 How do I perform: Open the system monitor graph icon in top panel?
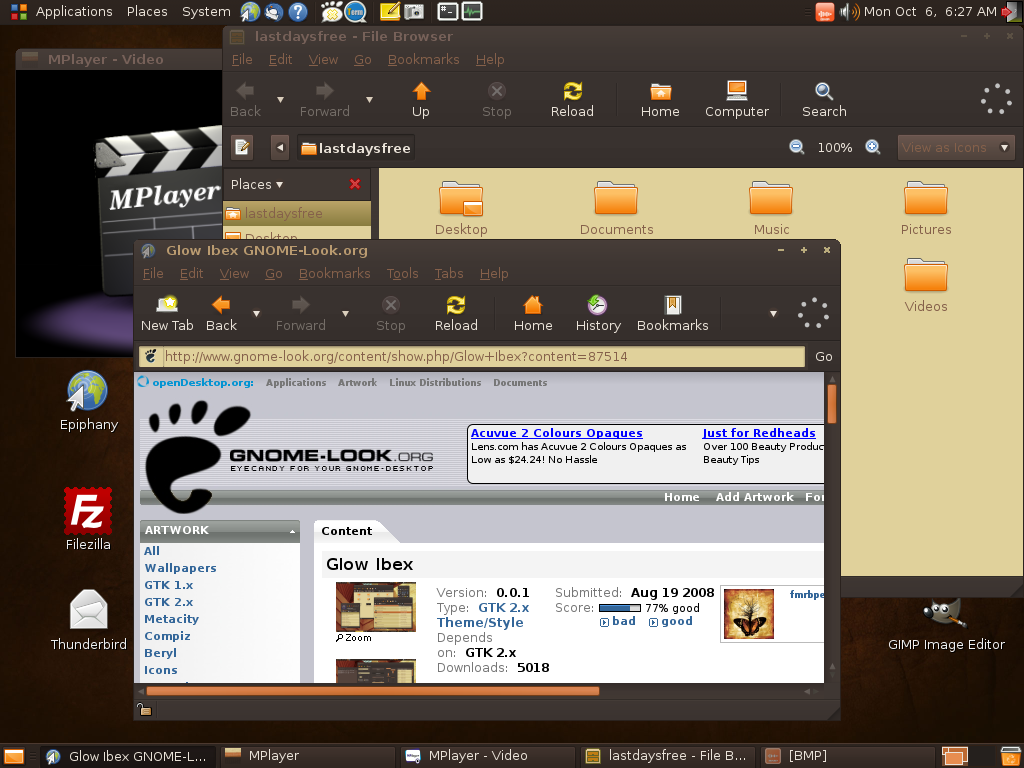point(472,11)
